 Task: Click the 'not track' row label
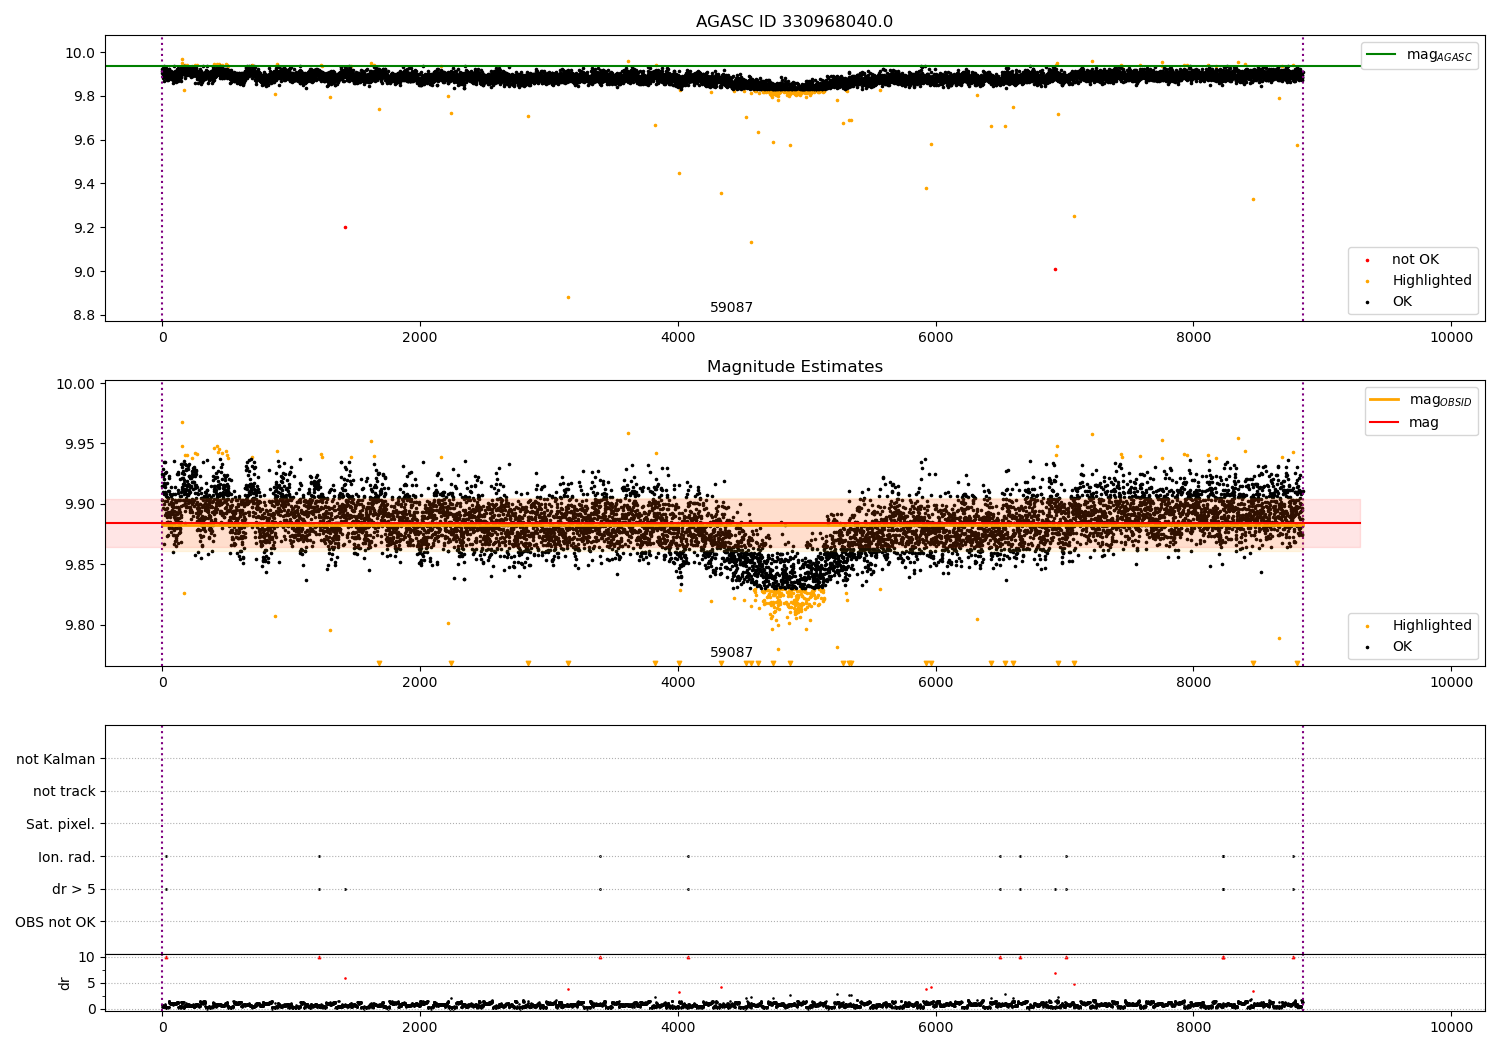coord(64,791)
